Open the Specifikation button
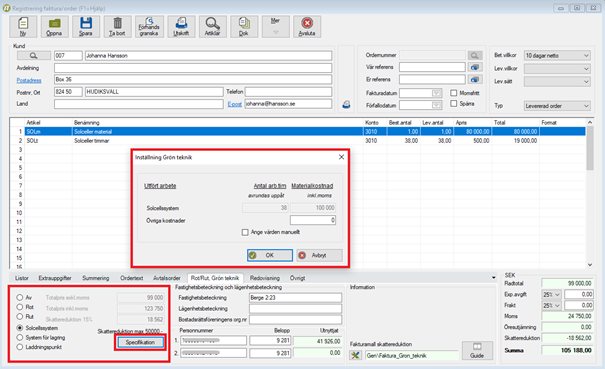Viewport: 605px width, 369px height. click(x=140, y=342)
